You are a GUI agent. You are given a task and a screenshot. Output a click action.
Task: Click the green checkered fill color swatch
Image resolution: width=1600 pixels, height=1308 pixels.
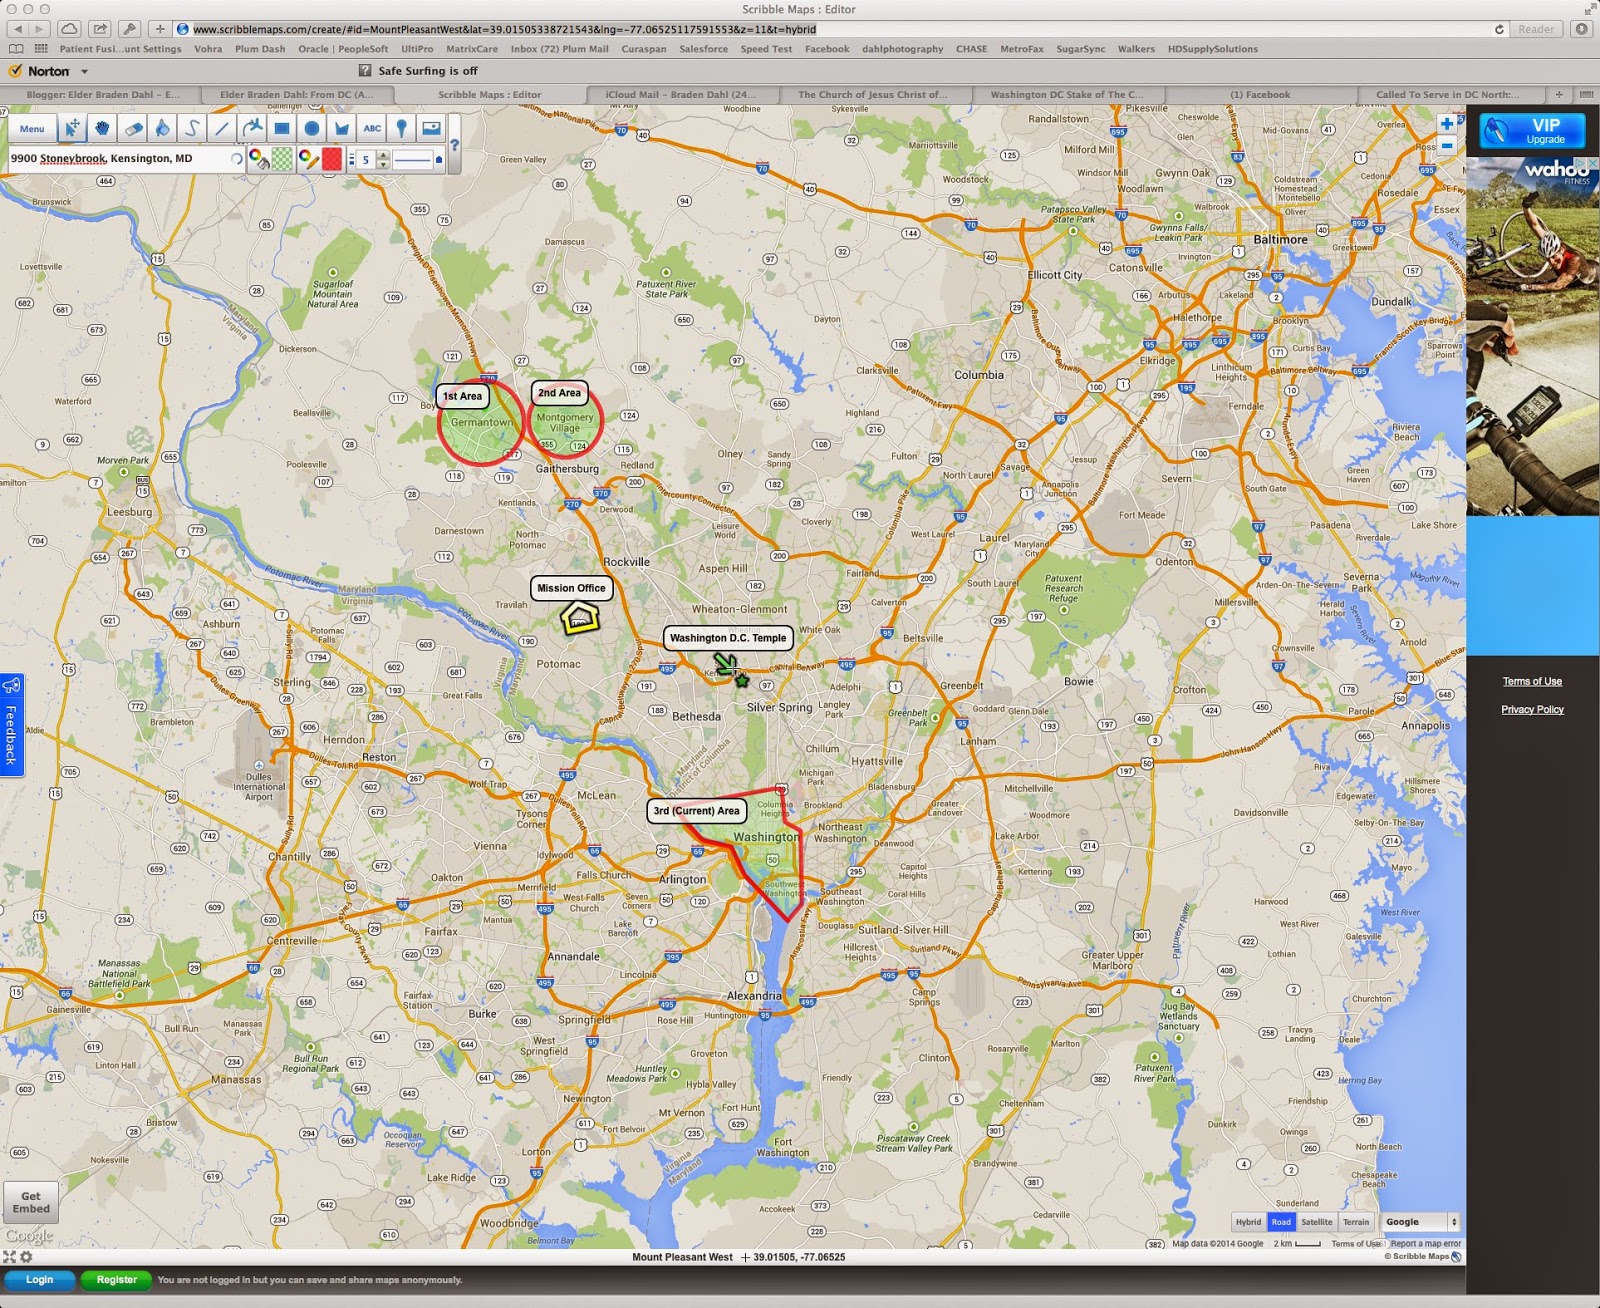click(x=283, y=159)
